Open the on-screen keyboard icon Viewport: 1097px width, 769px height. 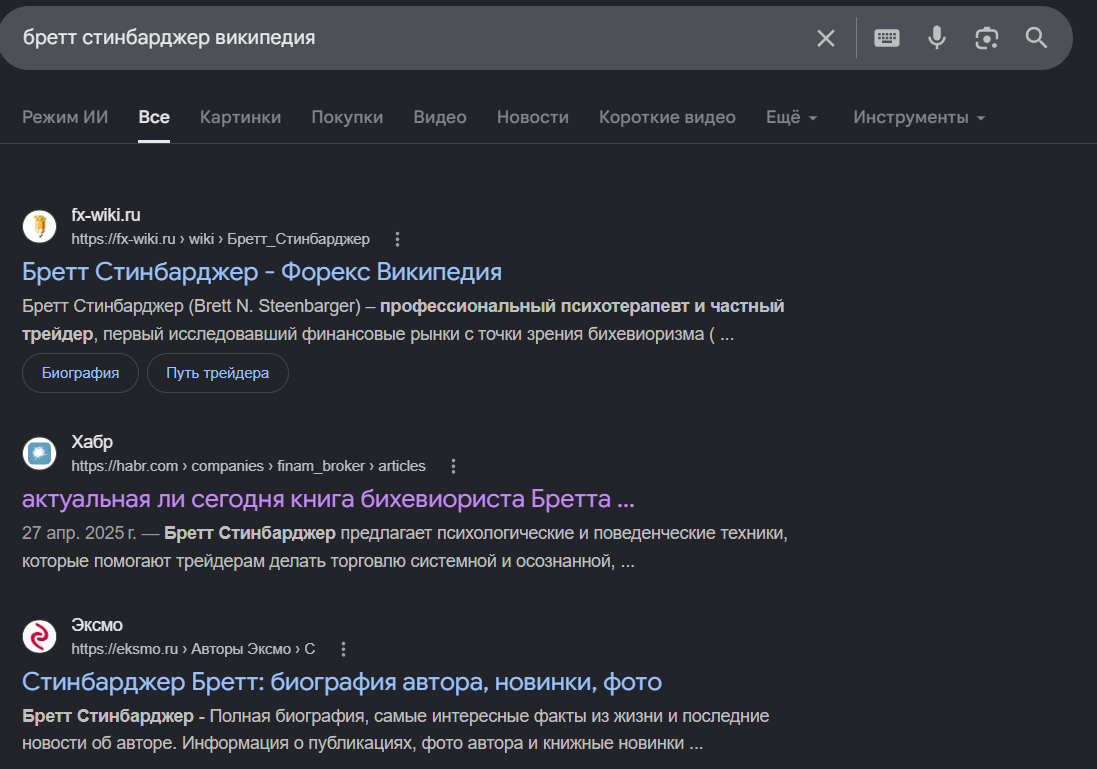(886, 38)
